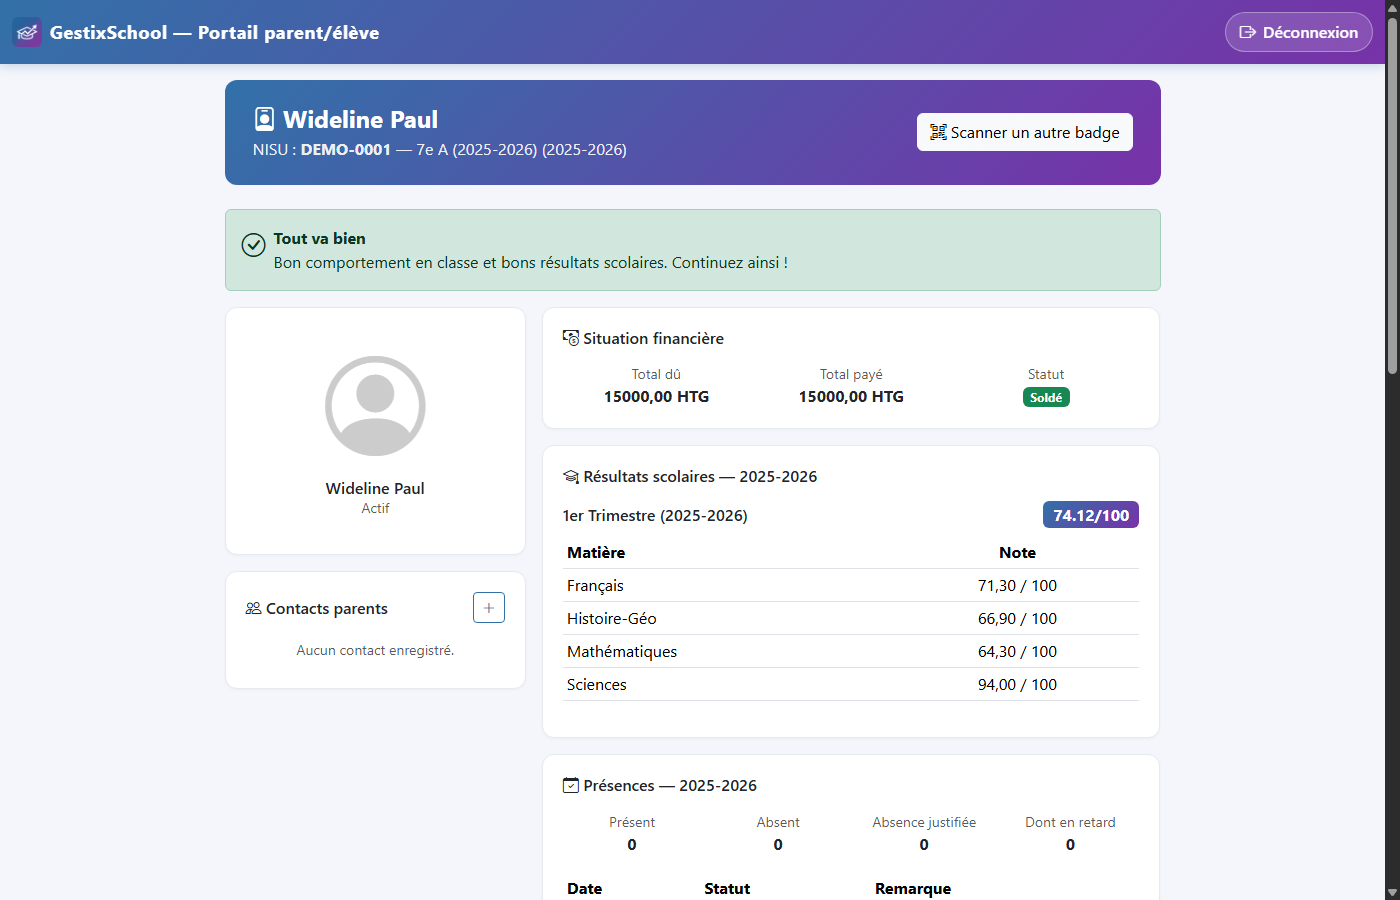The width and height of the screenshot is (1400, 900).
Task: Select the Histoire-Géo subject row
Action: (x=851, y=619)
